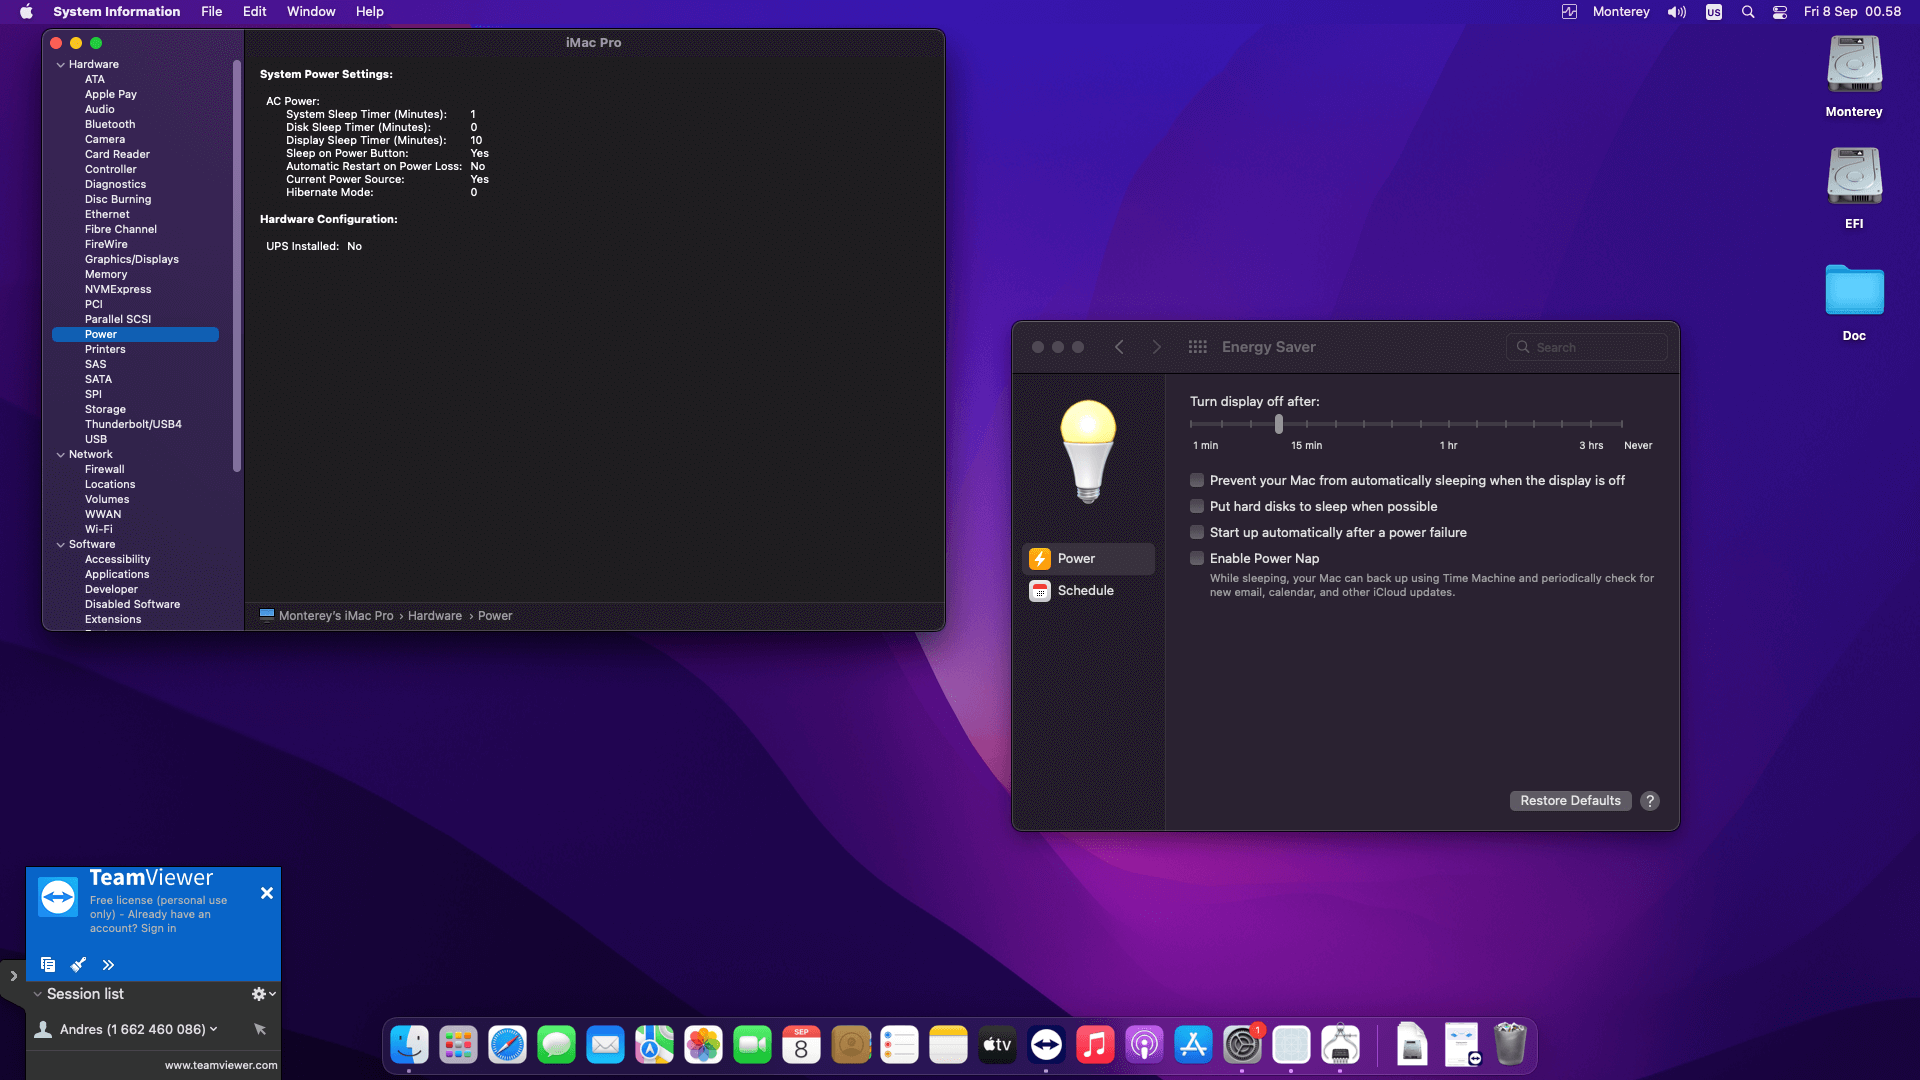Viewport: 1920px width, 1080px height.
Task: Open Notes app in Dock
Action: click(948, 1045)
